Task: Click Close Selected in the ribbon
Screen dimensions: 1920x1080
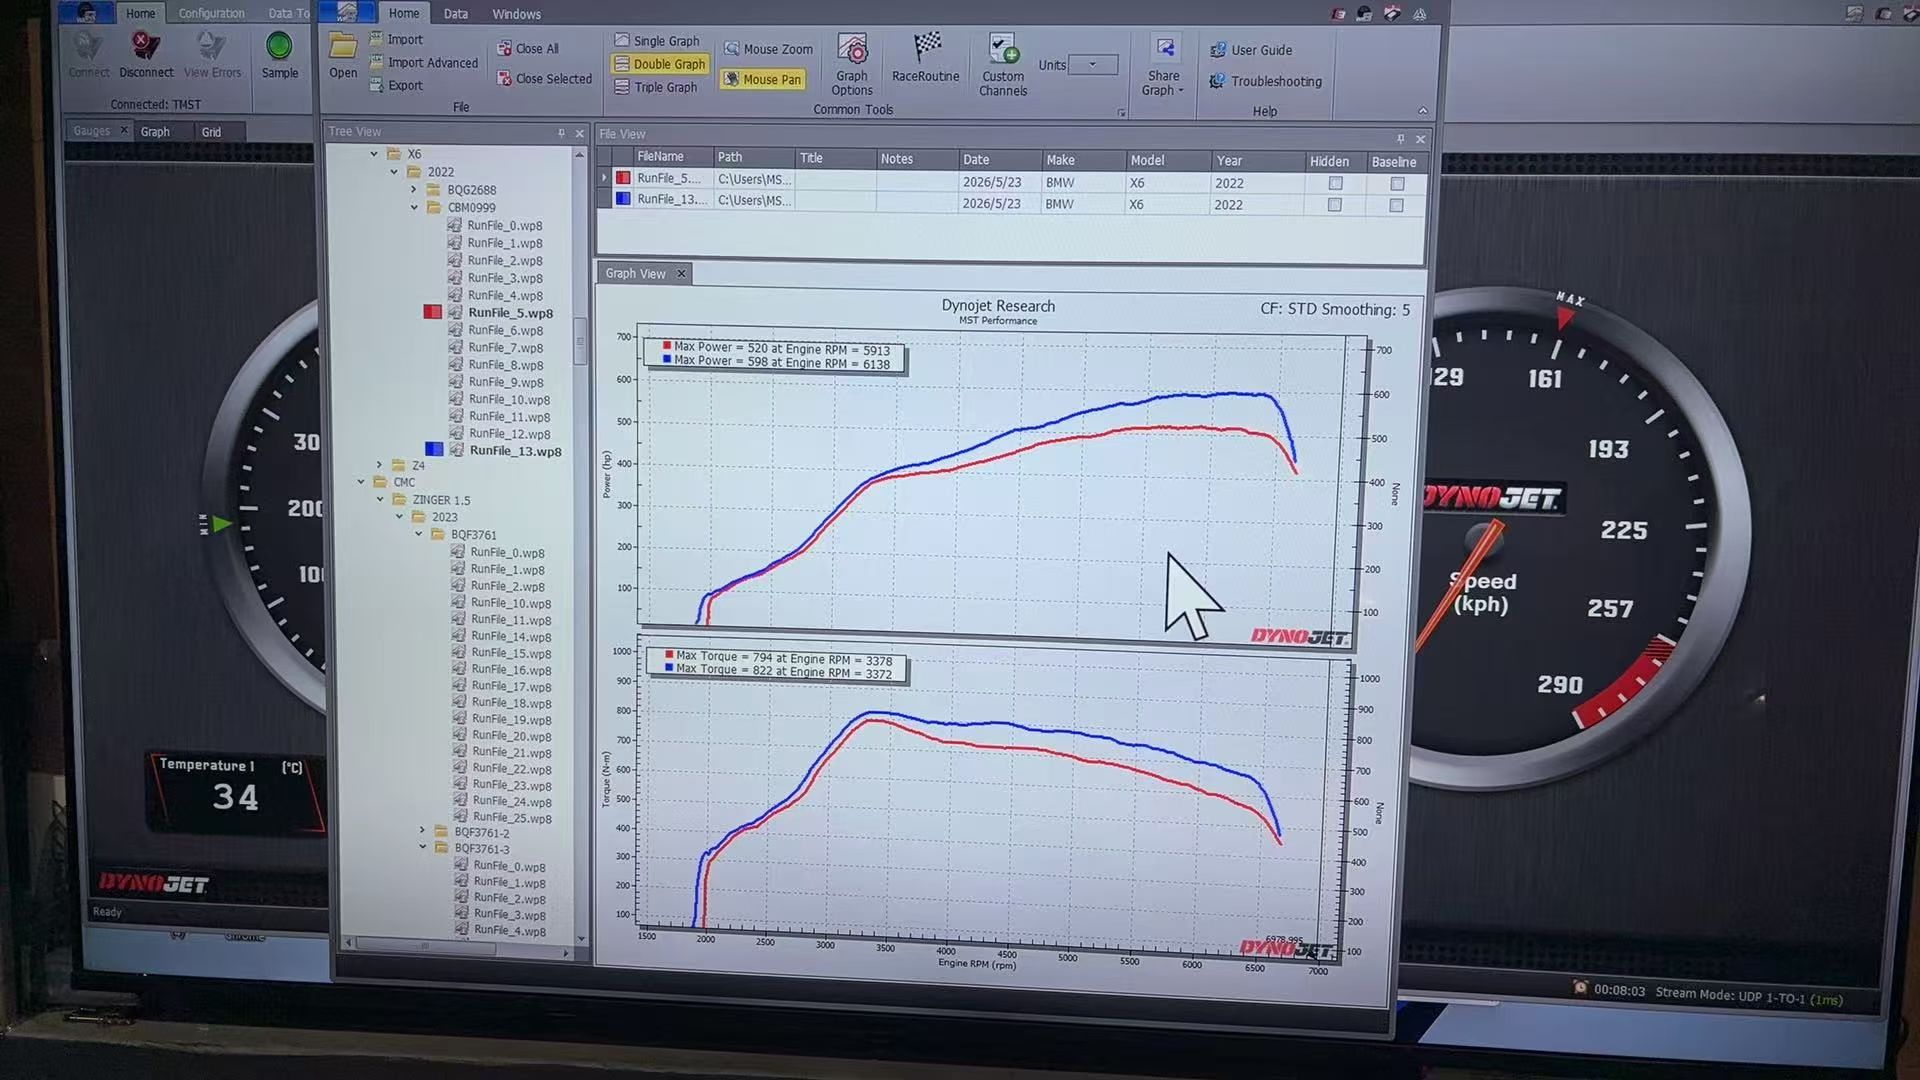Action: (x=544, y=78)
